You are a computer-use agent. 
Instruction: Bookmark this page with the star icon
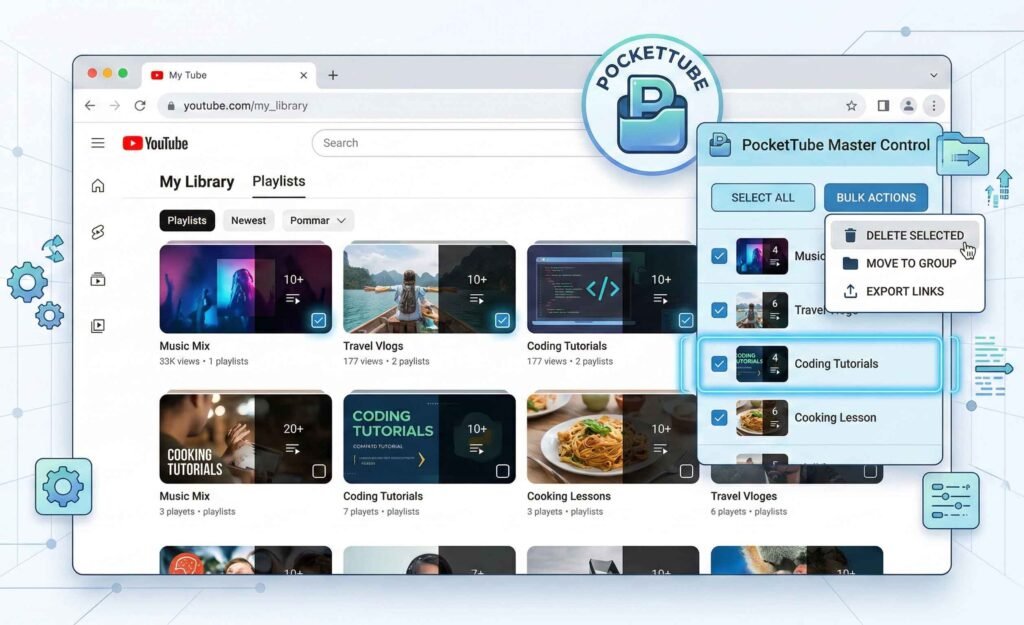pos(851,105)
